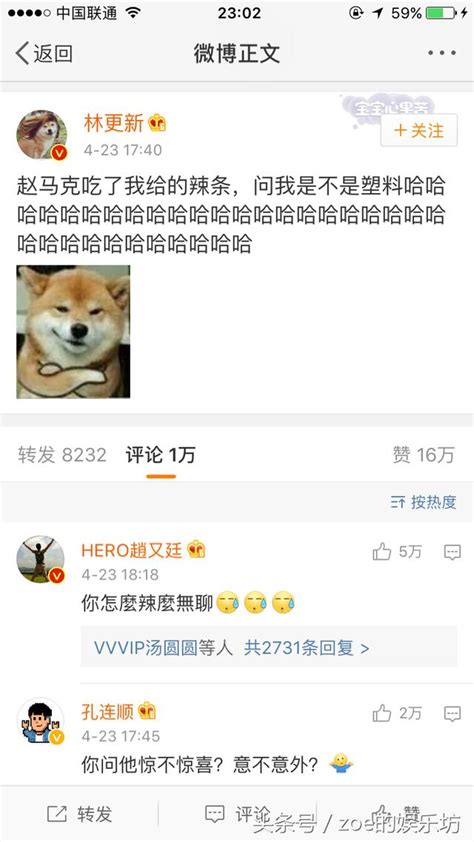474x842 pixels.
Task: Open the three-dot more options menu
Action: click(x=442, y=53)
